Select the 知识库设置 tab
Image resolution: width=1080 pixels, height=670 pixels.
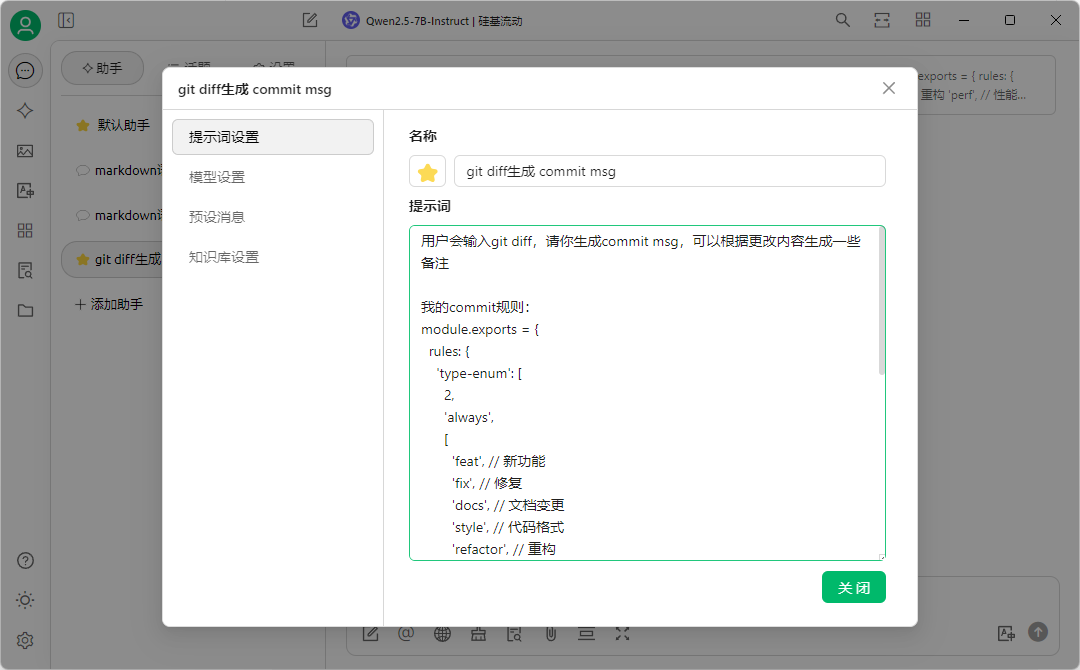pyautogui.click(x=224, y=257)
